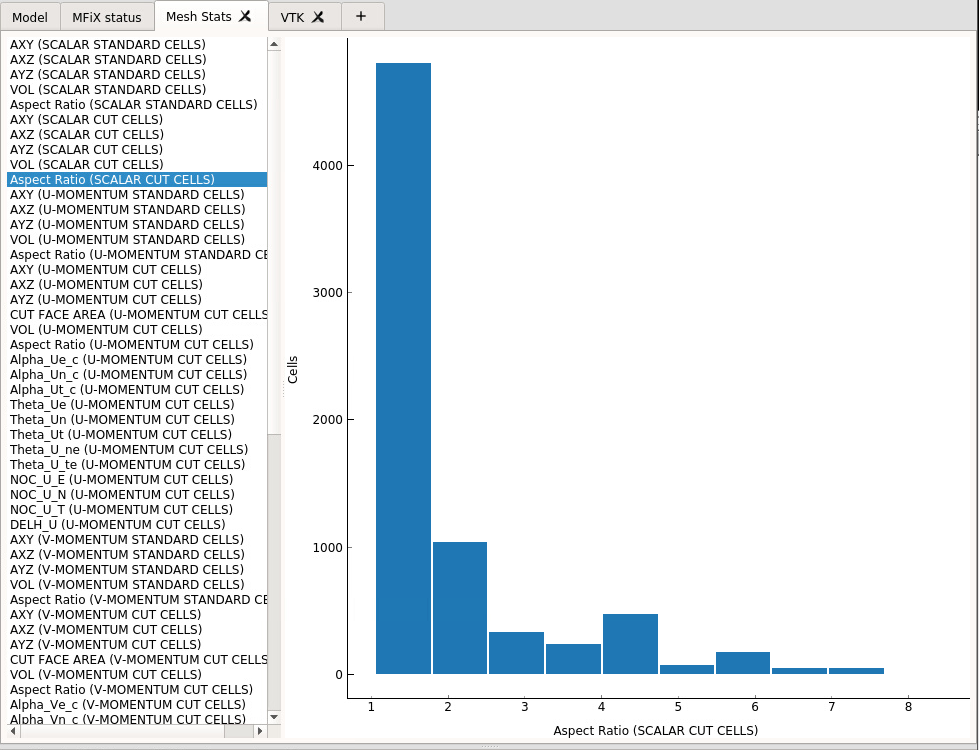Click the vertical scrollbar of the list

tap(274, 240)
